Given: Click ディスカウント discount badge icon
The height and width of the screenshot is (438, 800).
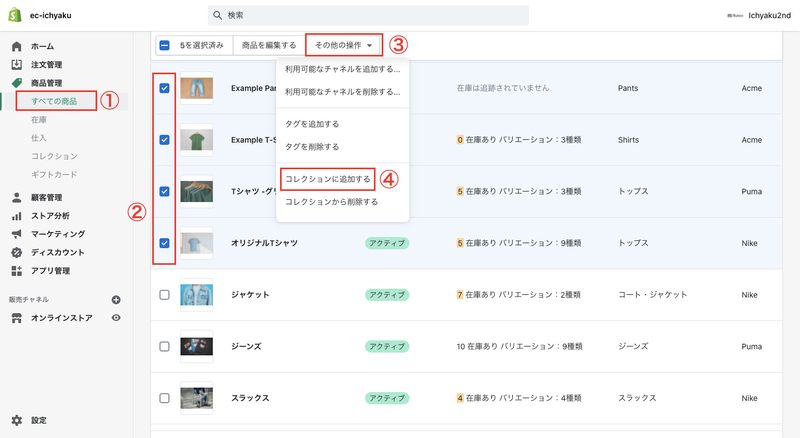Looking at the screenshot, I should coord(16,252).
